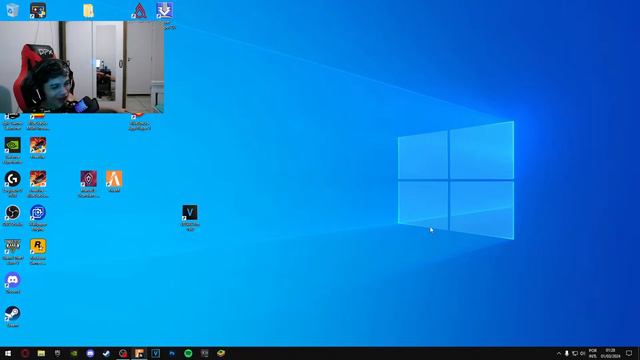Launch Grand Theft Auto V desktop shortcut
Image resolution: width=640 pixels, height=360 pixels.
click(x=13, y=251)
